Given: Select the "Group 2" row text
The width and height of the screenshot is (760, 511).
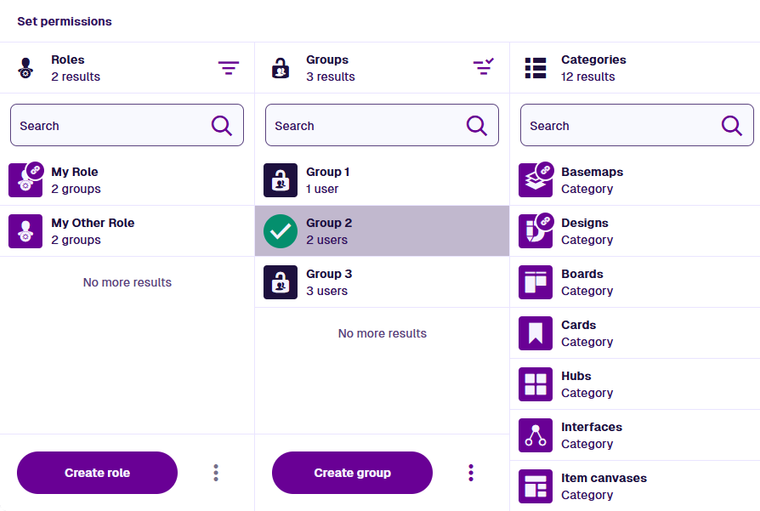Looking at the screenshot, I should (329, 223).
